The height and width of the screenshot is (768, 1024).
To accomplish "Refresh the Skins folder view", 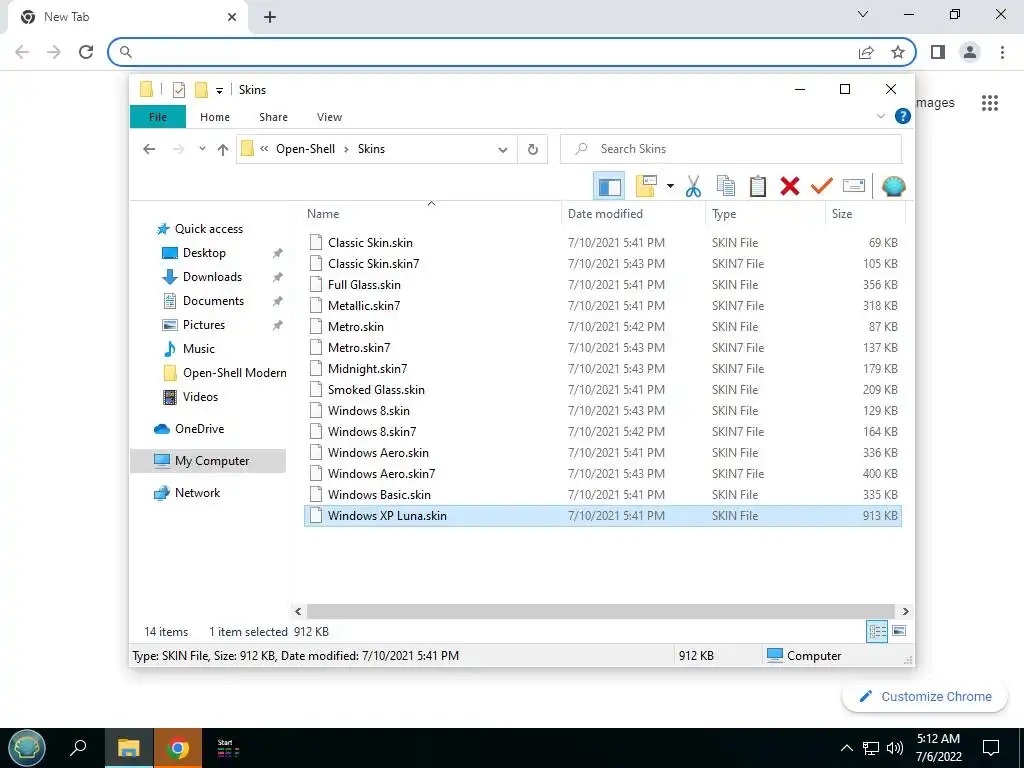I will click(533, 149).
